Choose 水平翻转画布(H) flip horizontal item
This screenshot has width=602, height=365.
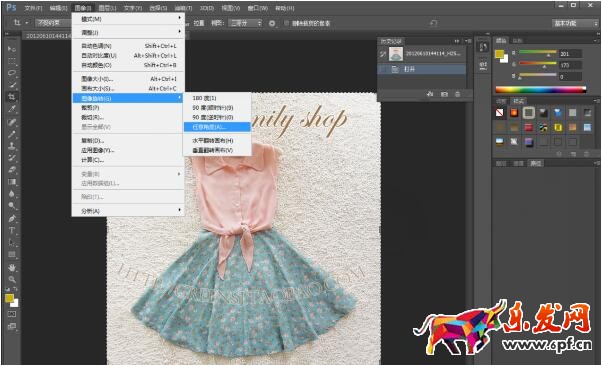[217, 141]
